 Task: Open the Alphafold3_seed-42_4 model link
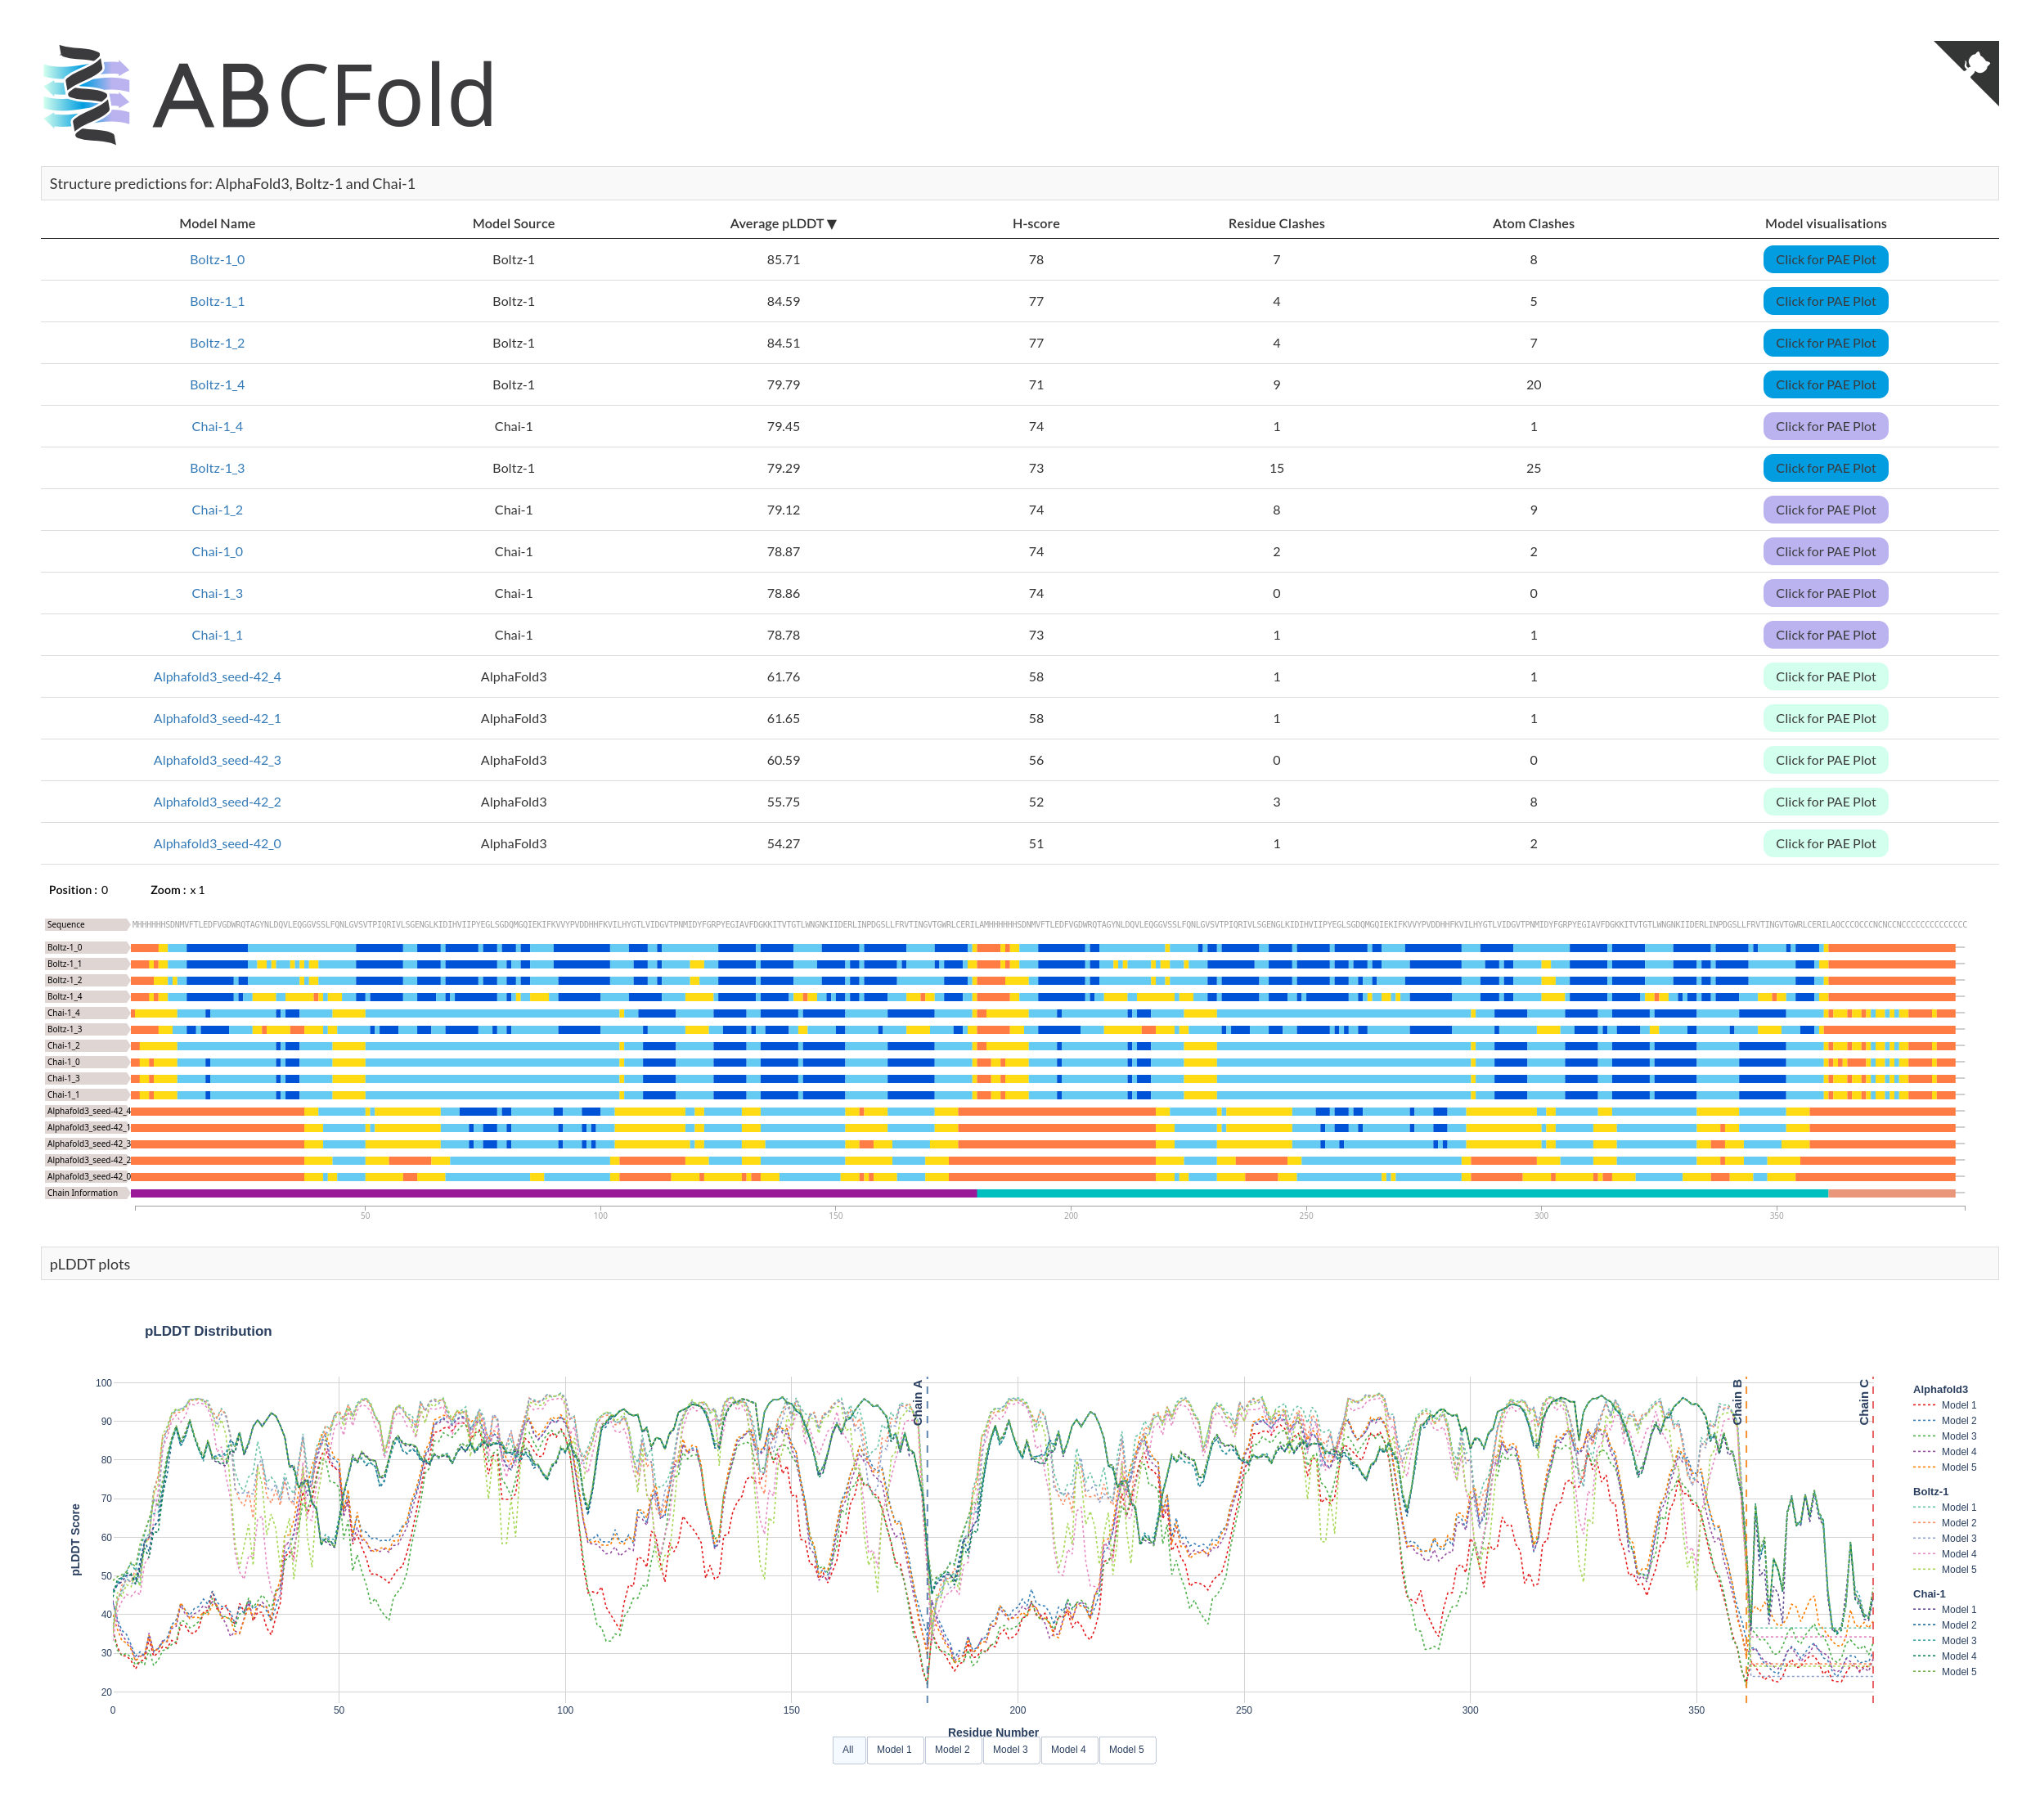pos(217,677)
